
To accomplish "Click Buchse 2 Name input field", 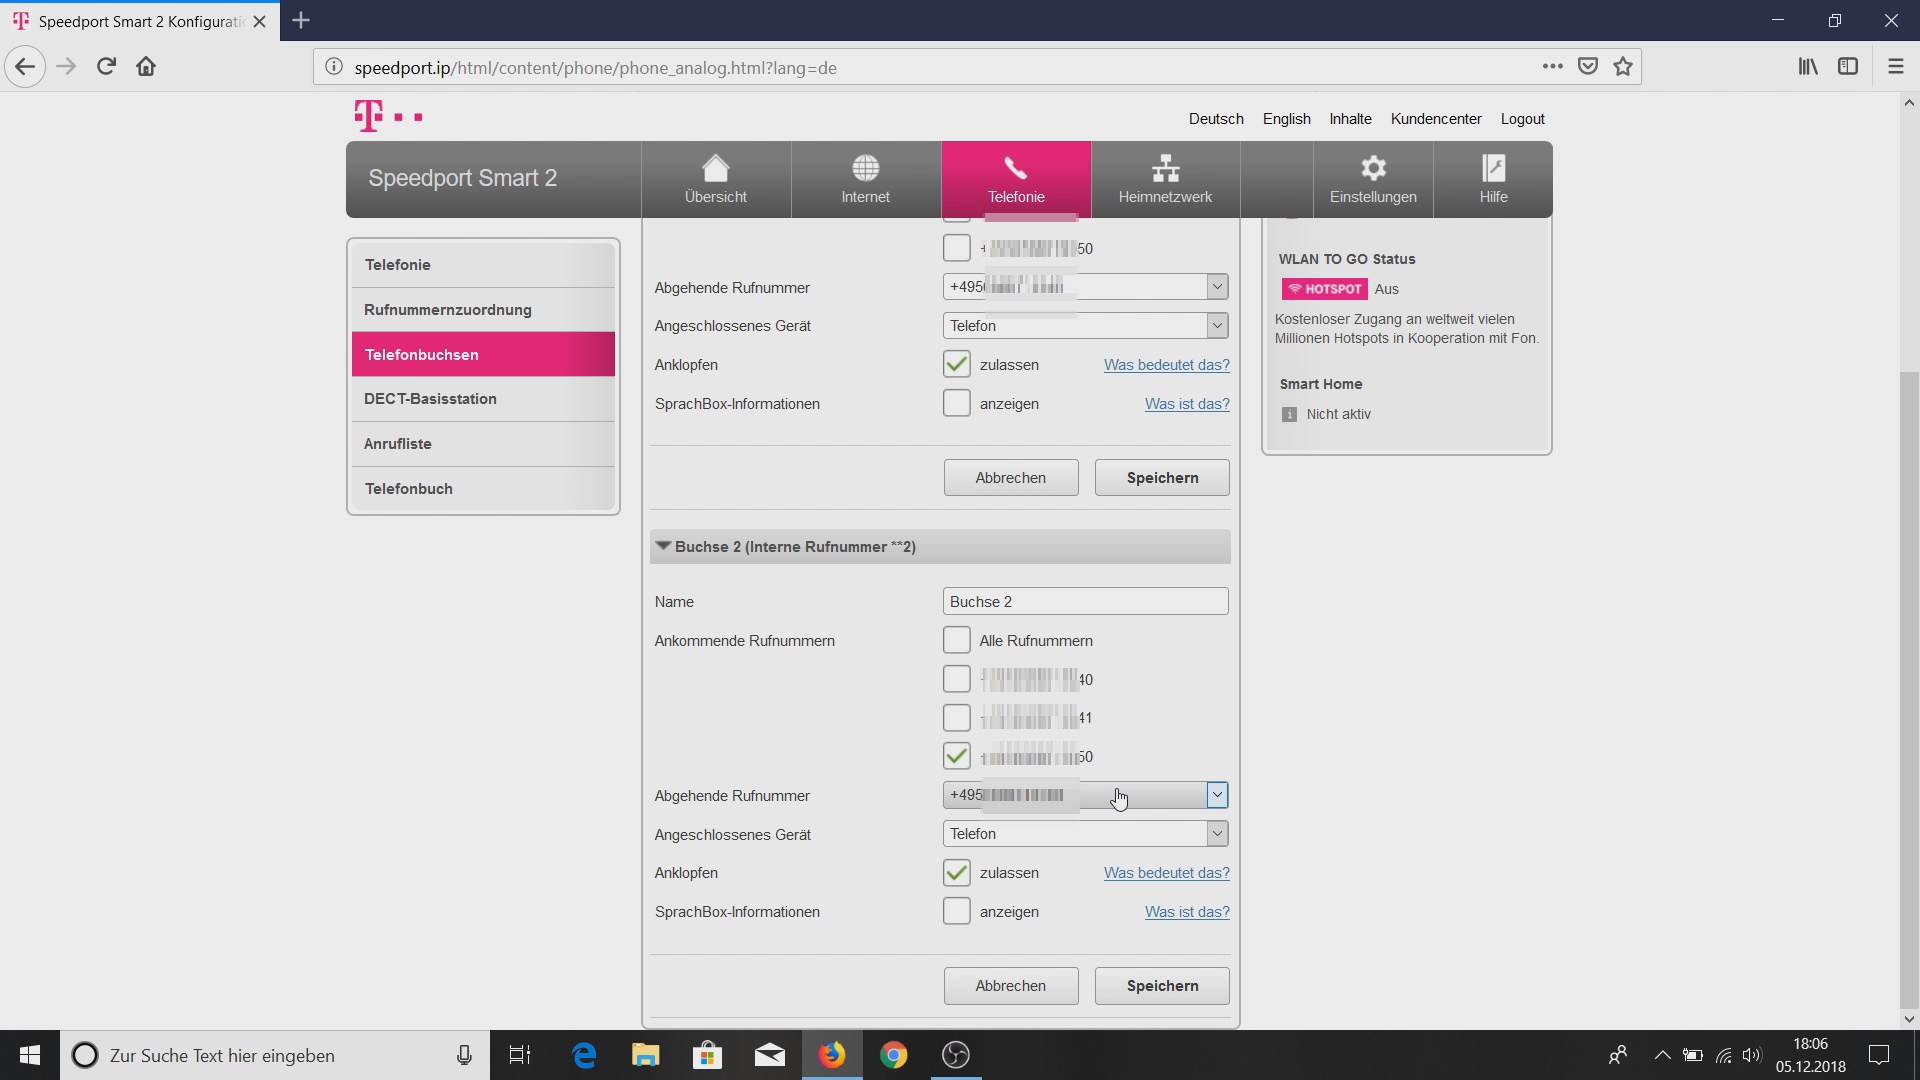I will (x=1085, y=601).
